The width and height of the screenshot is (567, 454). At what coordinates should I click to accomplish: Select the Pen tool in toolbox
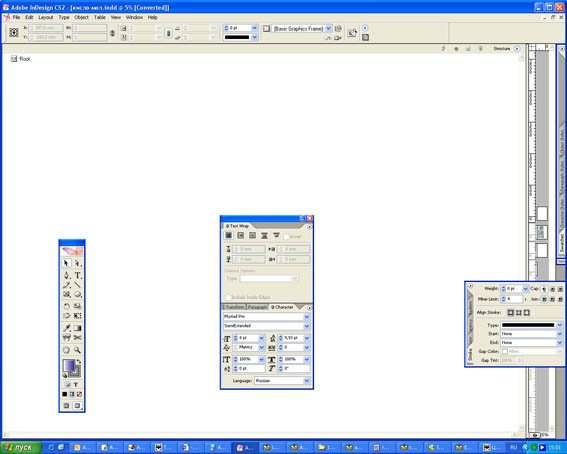click(x=66, y=275)
